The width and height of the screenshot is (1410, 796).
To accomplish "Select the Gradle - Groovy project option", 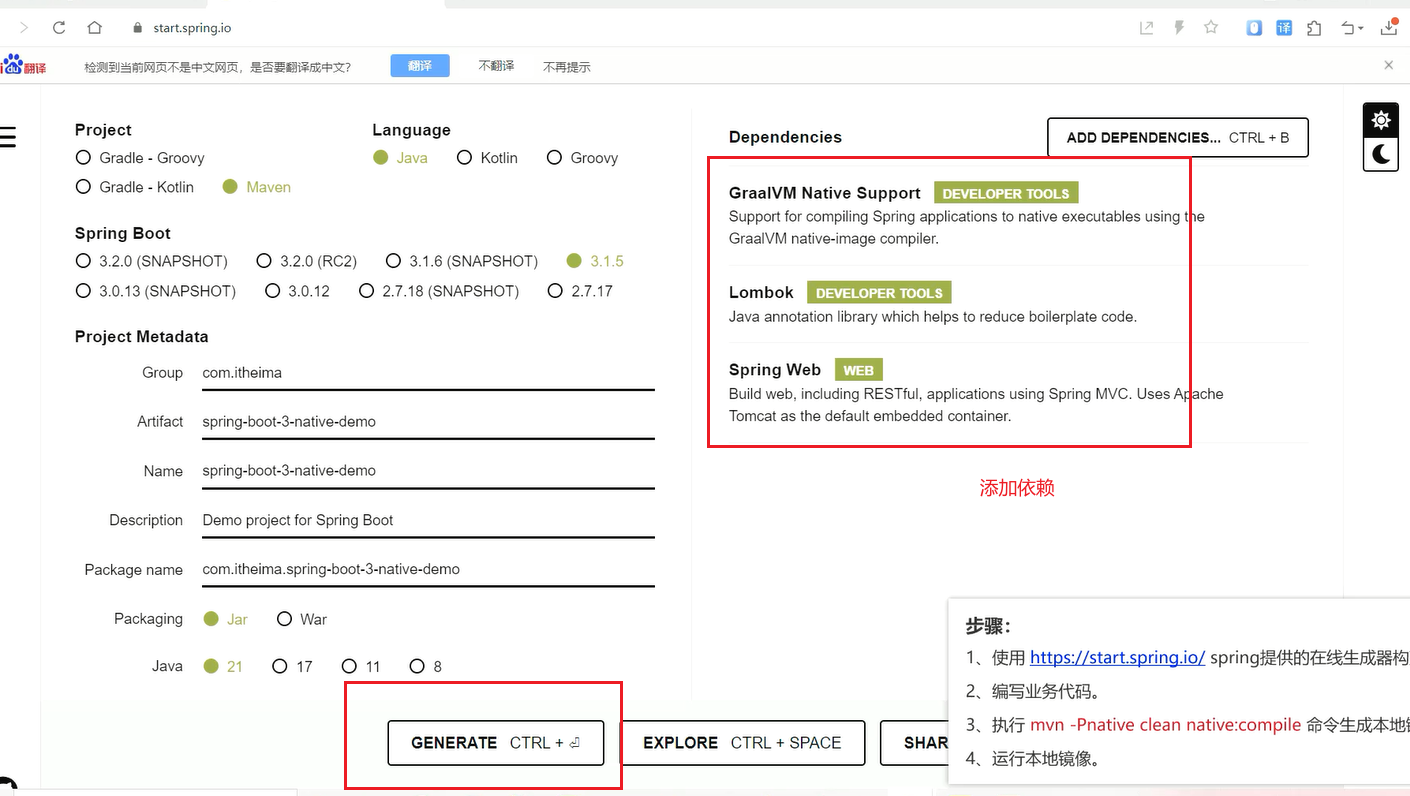I will click(84, 158).
